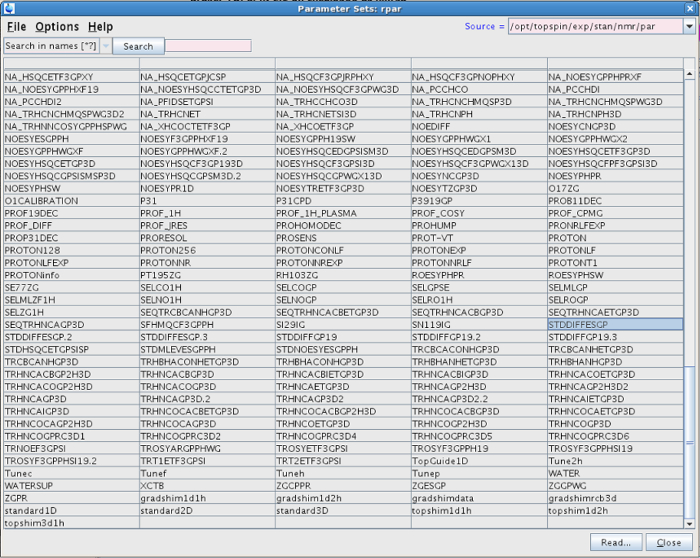Select the SELCO1H parameter set

click(x=207, y=287)
